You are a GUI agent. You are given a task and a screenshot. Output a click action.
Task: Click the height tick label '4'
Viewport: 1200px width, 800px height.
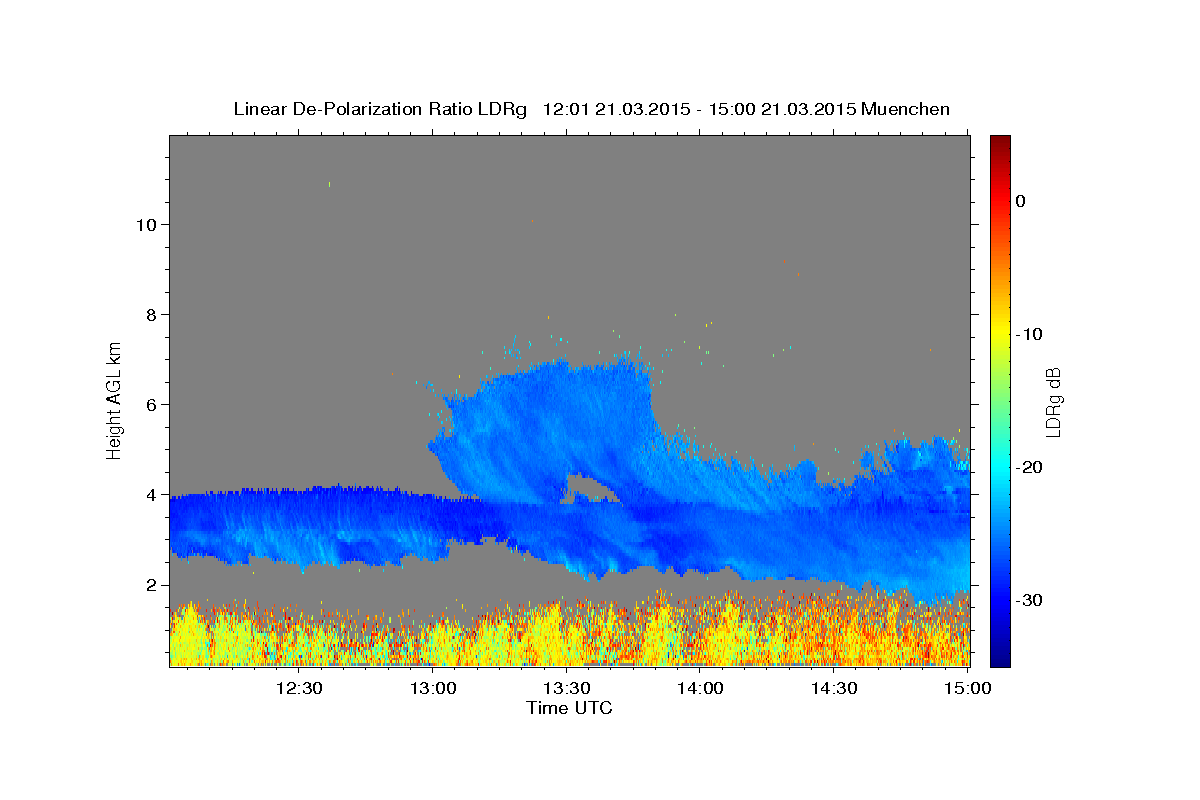pyautogui.click(x=150, y=494)
